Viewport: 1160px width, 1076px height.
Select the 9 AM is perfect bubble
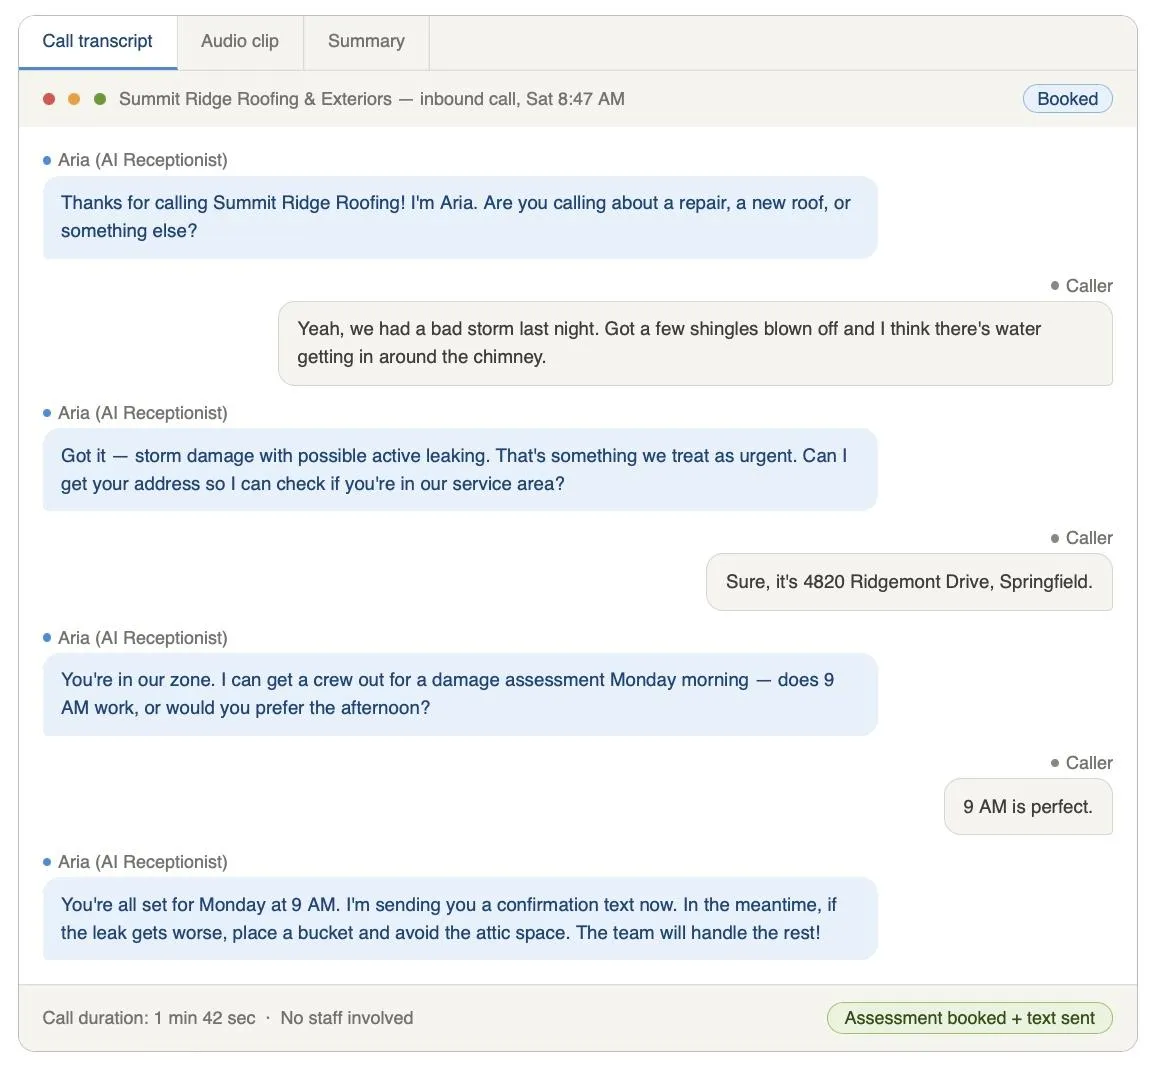pyautogui.click(x=1027, y=806)
